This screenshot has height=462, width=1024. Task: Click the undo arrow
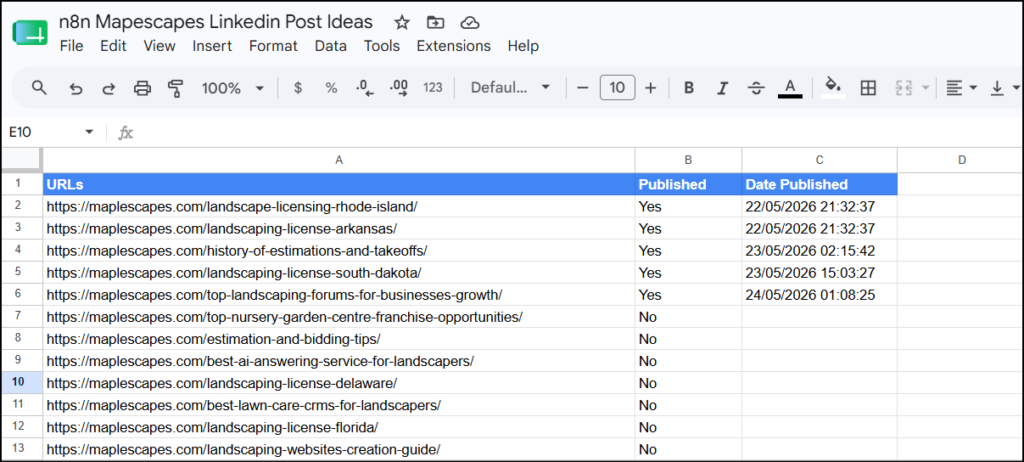click(x=76, y=88)
